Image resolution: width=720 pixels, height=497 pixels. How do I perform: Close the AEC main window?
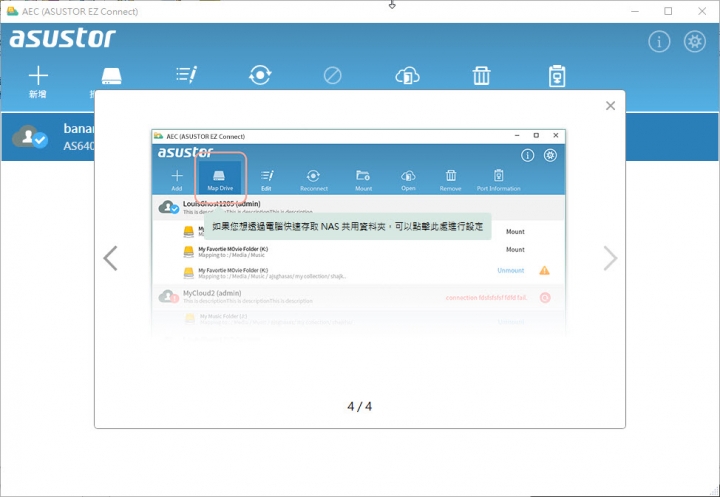click(x=702, y=11)
